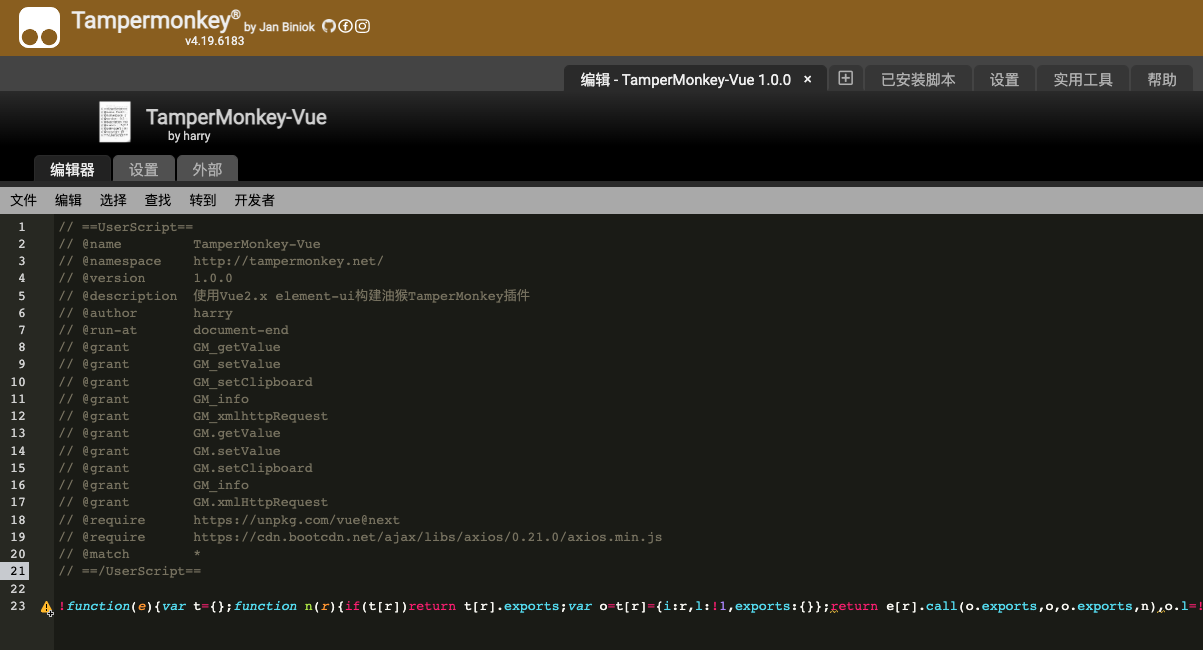Select the 编辑器 sub-tab

coord(72,169)
